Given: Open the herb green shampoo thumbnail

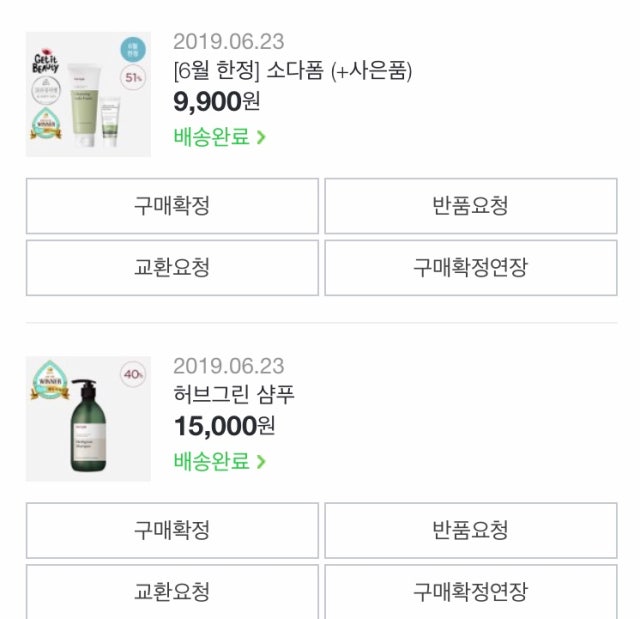Looking at the screenshot, I should click(x=88, y=419).
